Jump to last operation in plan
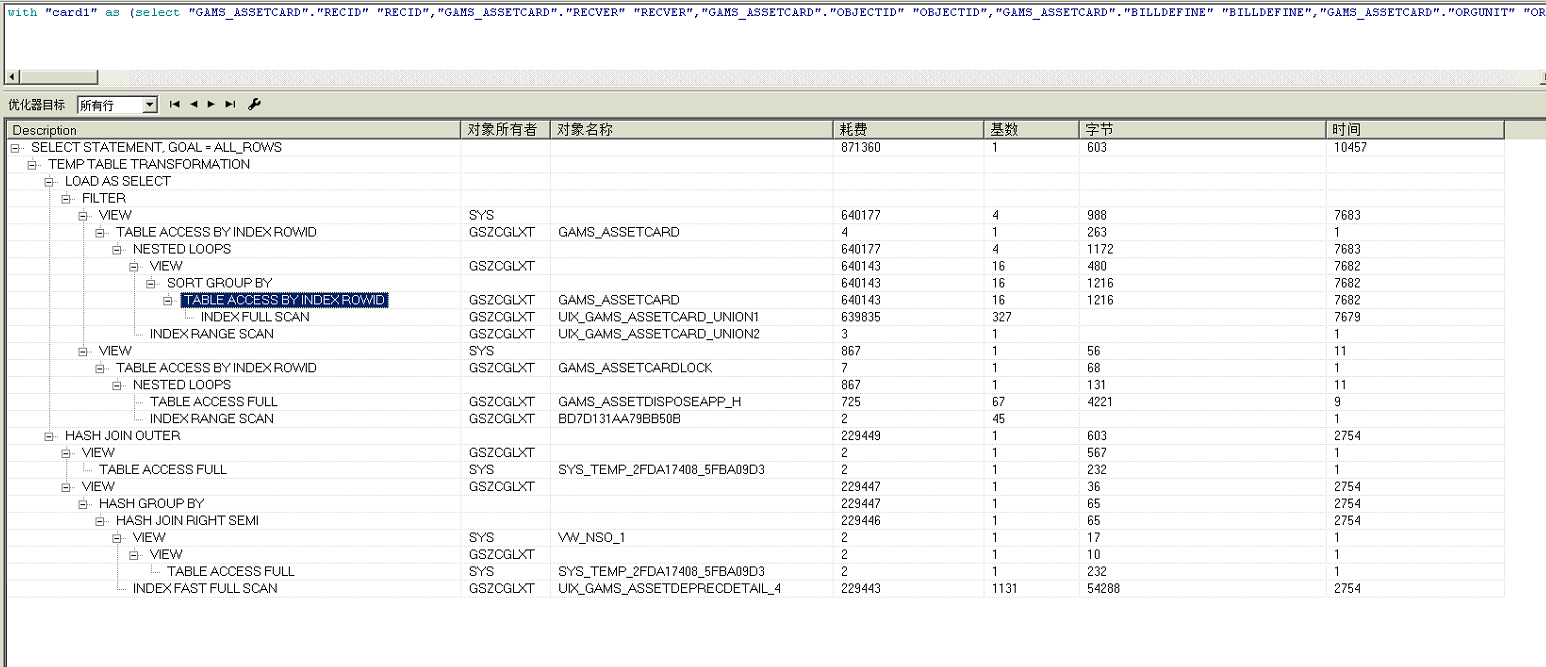 230,104
